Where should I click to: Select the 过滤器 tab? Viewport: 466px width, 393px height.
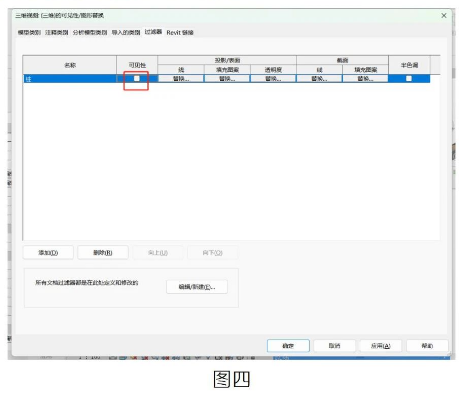pyautogui.click(x=153, y=32)
